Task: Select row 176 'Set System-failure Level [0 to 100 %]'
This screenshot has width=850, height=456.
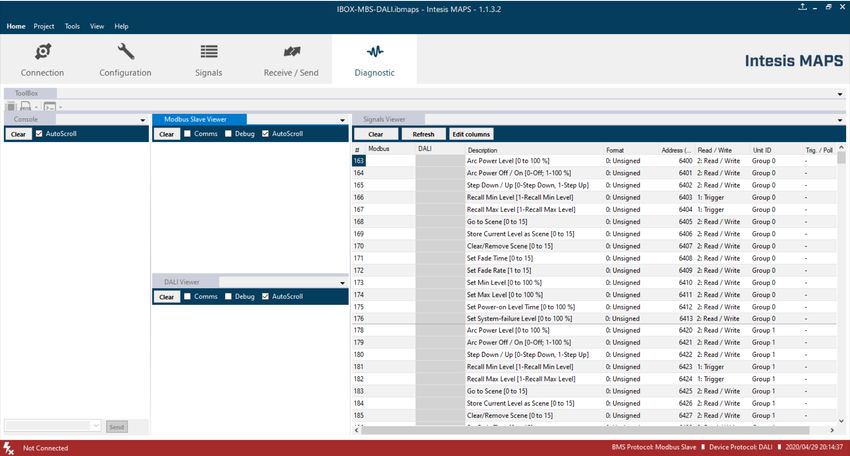Action: pyautogui.click(x=594, y=319)
